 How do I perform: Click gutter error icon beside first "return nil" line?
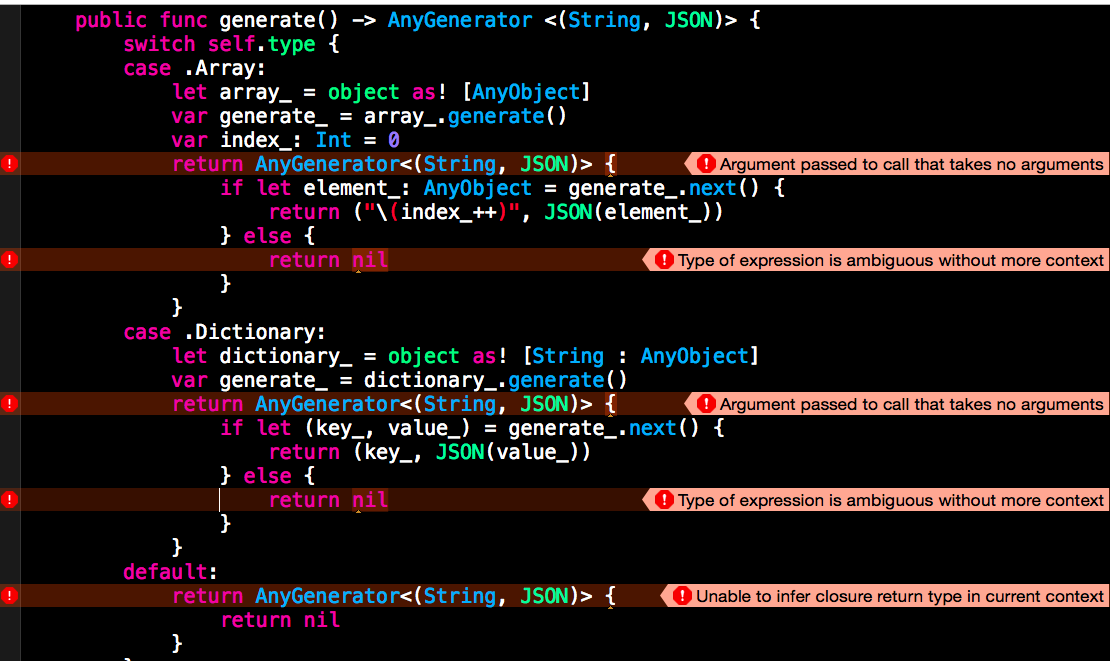pos(10,260)
